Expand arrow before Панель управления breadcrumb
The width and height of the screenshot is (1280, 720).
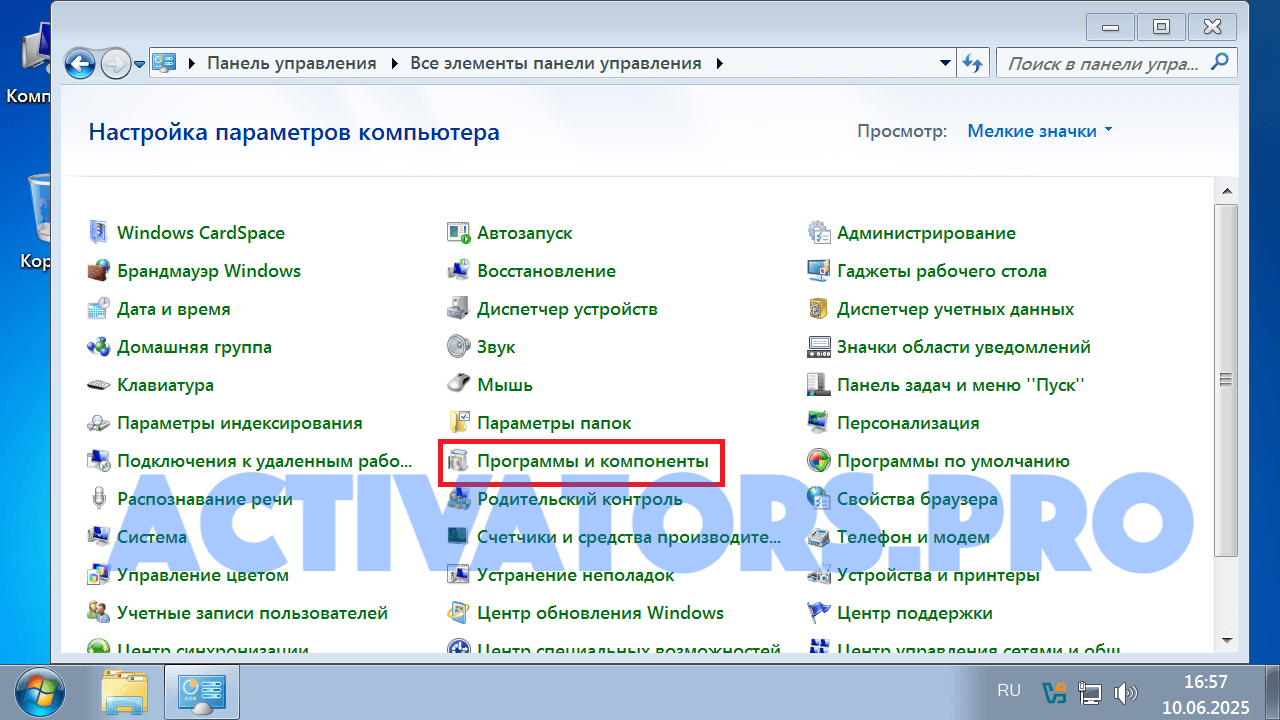[190, 63]
